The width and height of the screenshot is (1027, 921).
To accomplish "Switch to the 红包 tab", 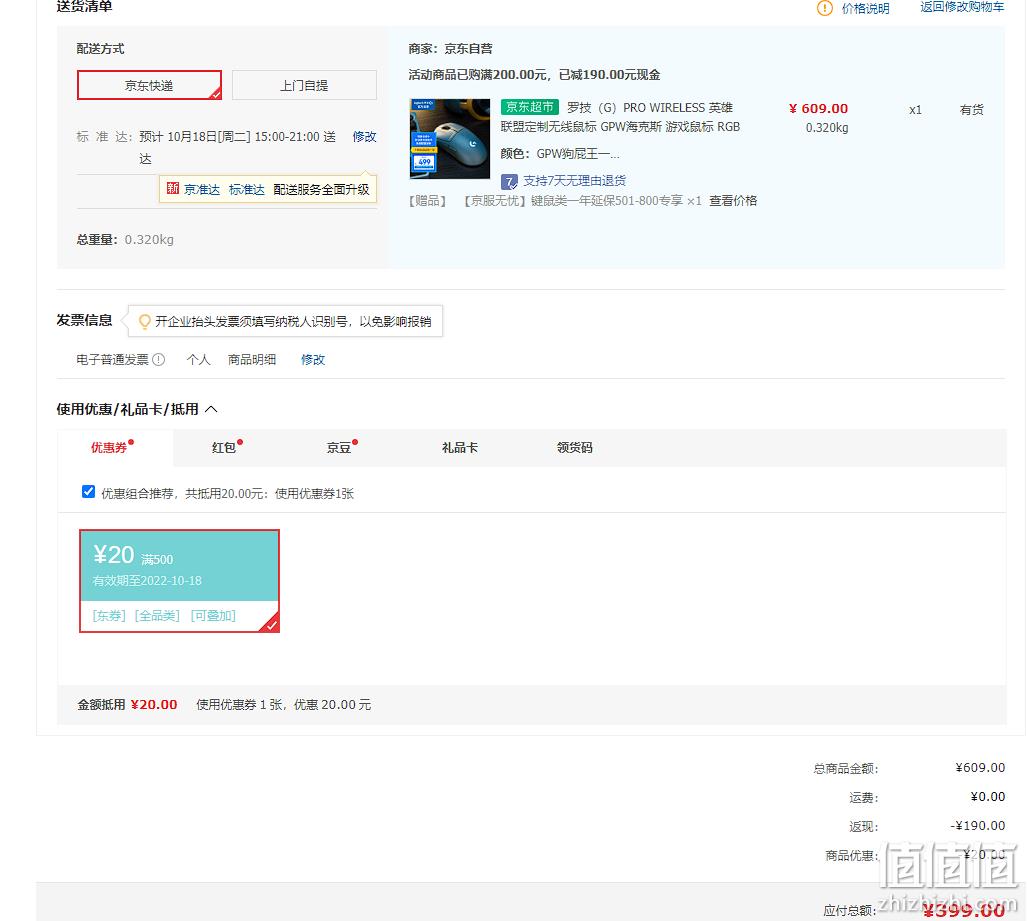I will pos(224,447).
